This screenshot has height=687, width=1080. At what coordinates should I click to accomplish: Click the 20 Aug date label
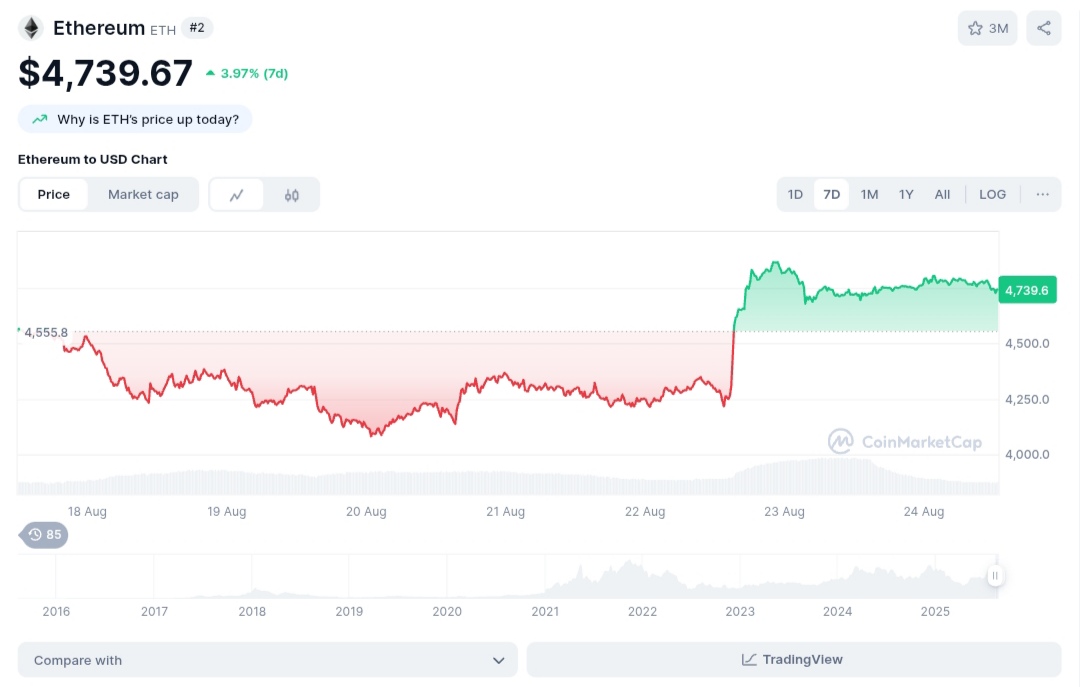click(366, 511)
